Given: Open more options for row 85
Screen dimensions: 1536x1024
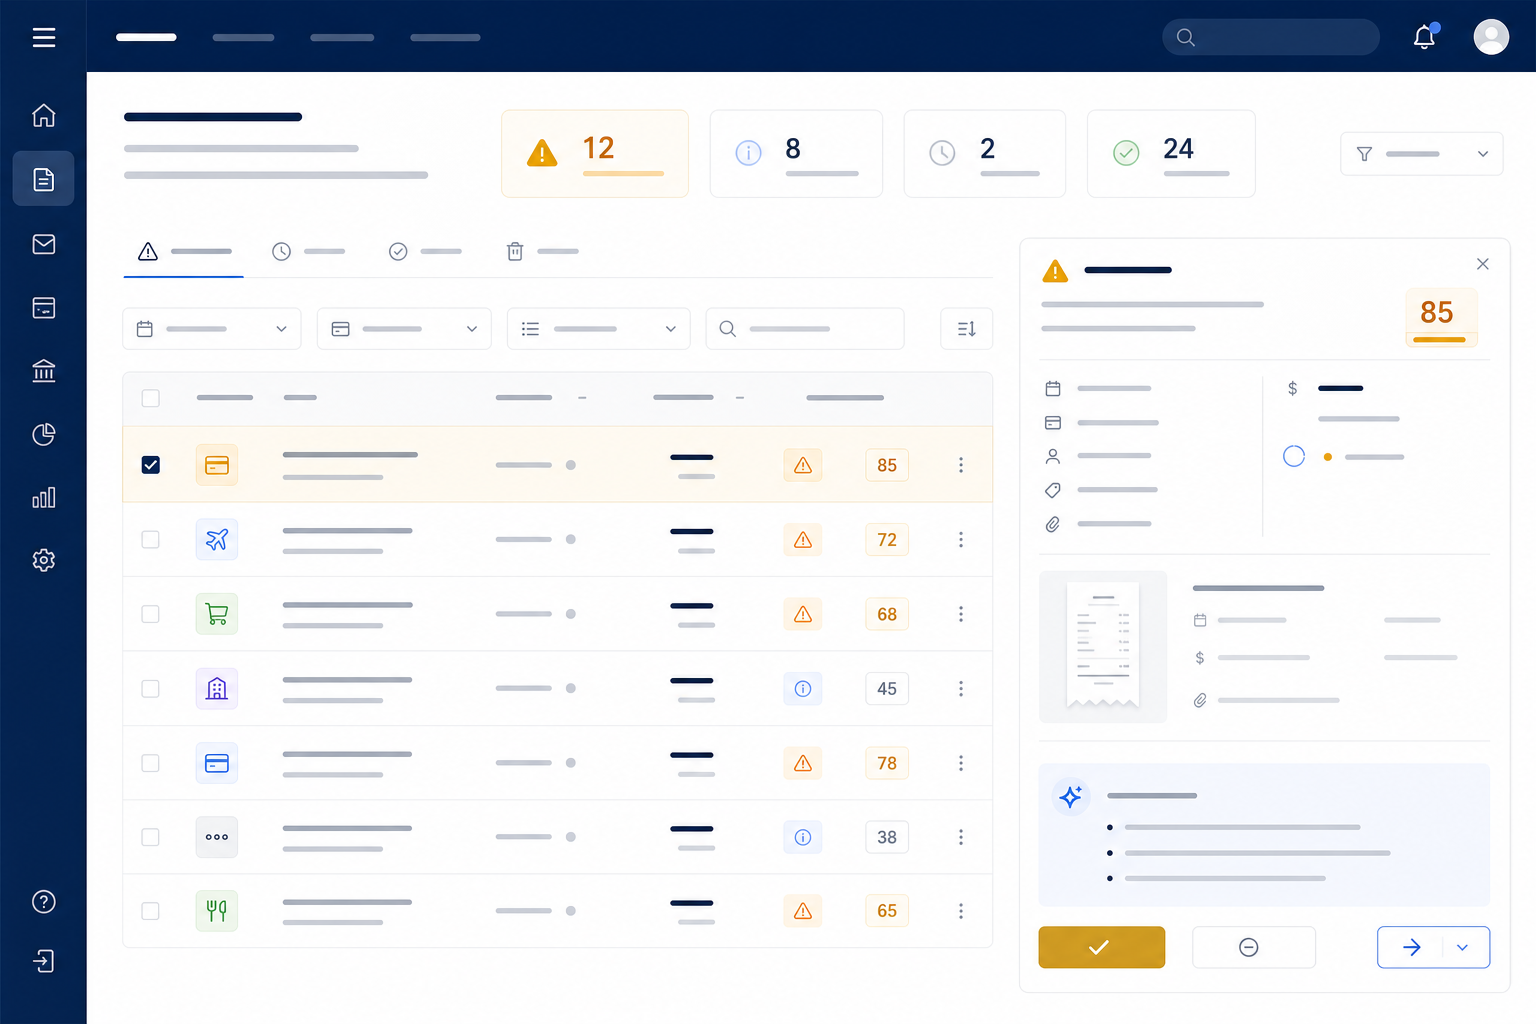Looking at the screenshot, I should 961,465.
